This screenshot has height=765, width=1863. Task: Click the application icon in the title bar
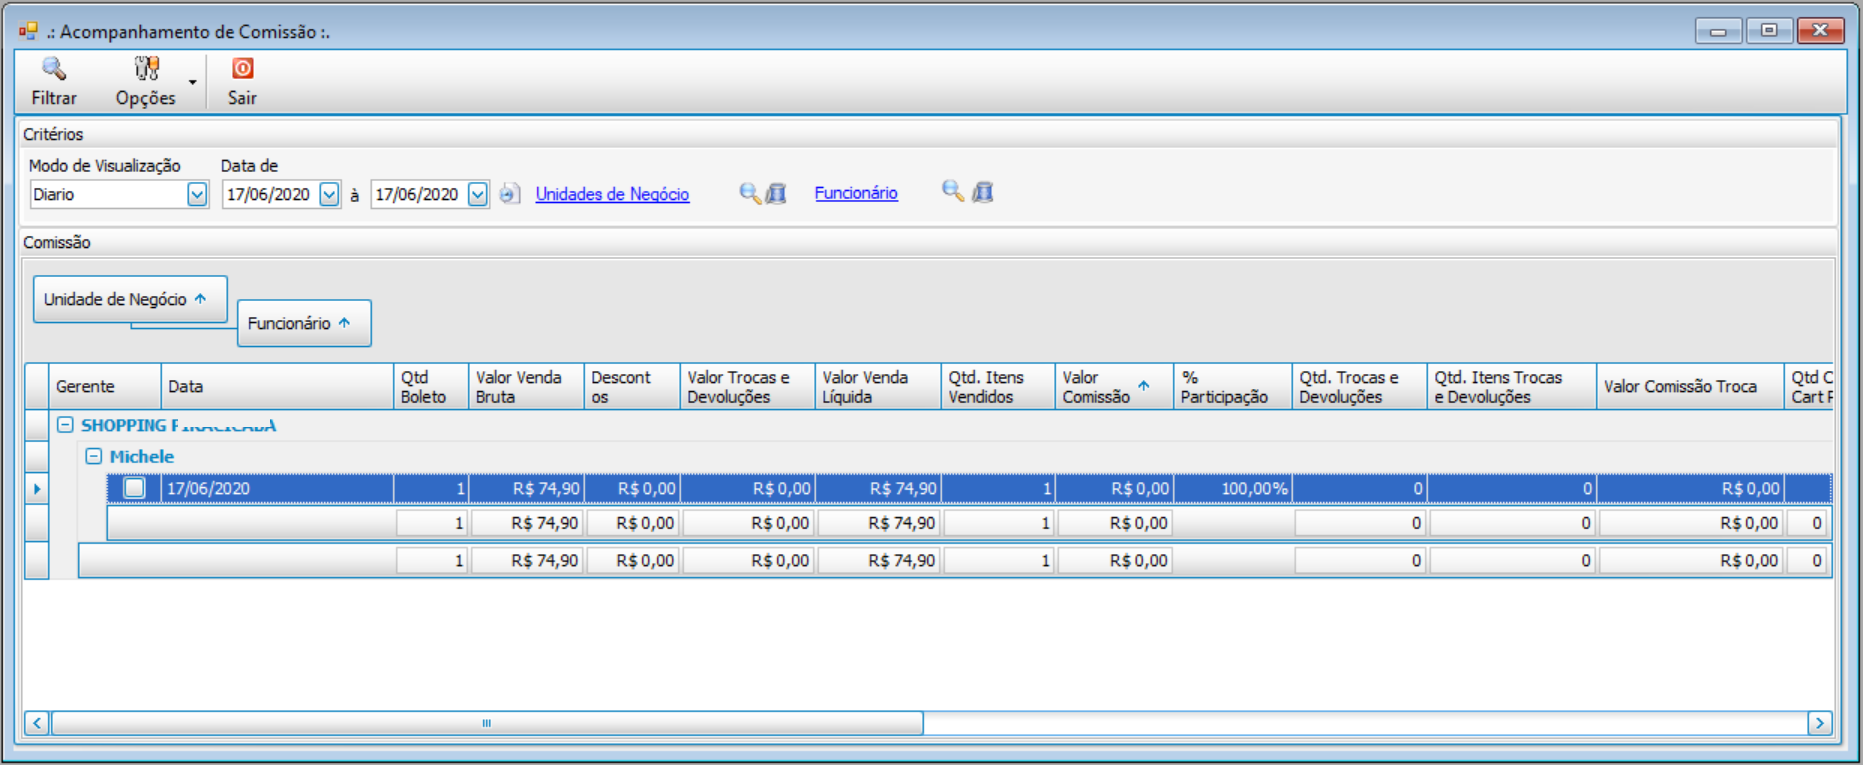(28, 31)
